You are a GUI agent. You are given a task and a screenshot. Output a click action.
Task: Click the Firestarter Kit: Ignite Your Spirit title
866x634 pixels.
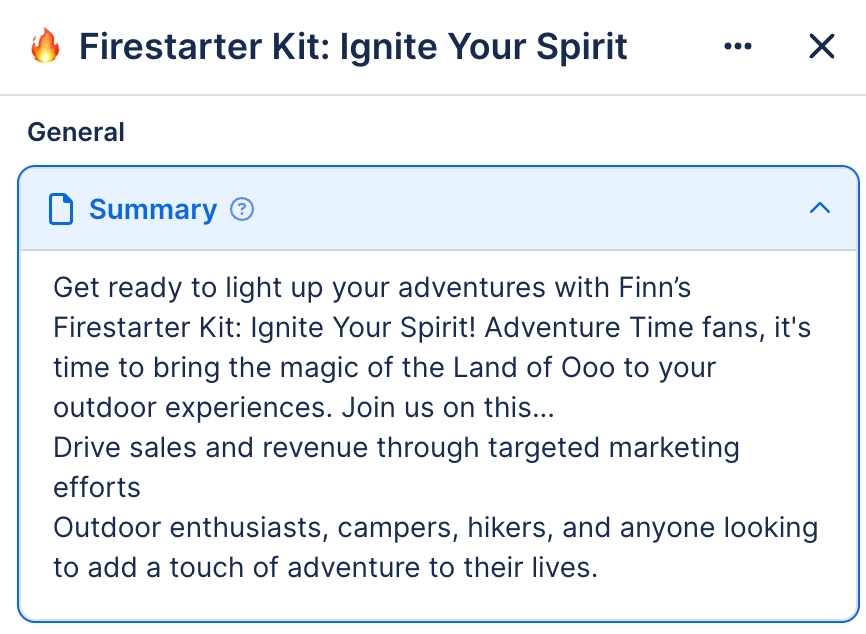[353, 46]
